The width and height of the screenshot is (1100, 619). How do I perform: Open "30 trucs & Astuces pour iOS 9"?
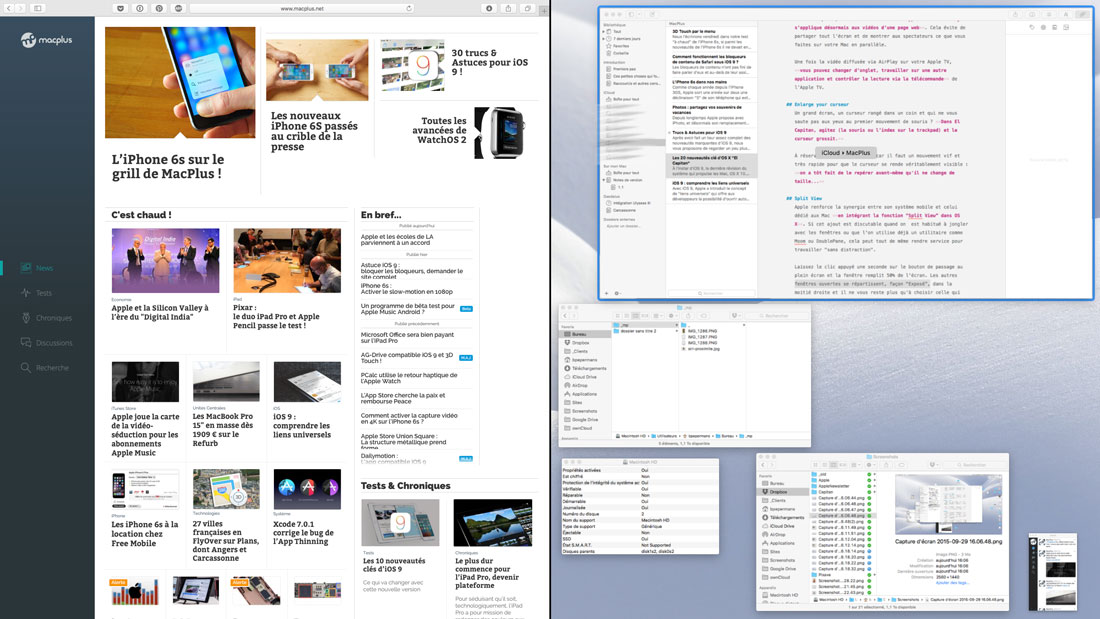point(490,62)
